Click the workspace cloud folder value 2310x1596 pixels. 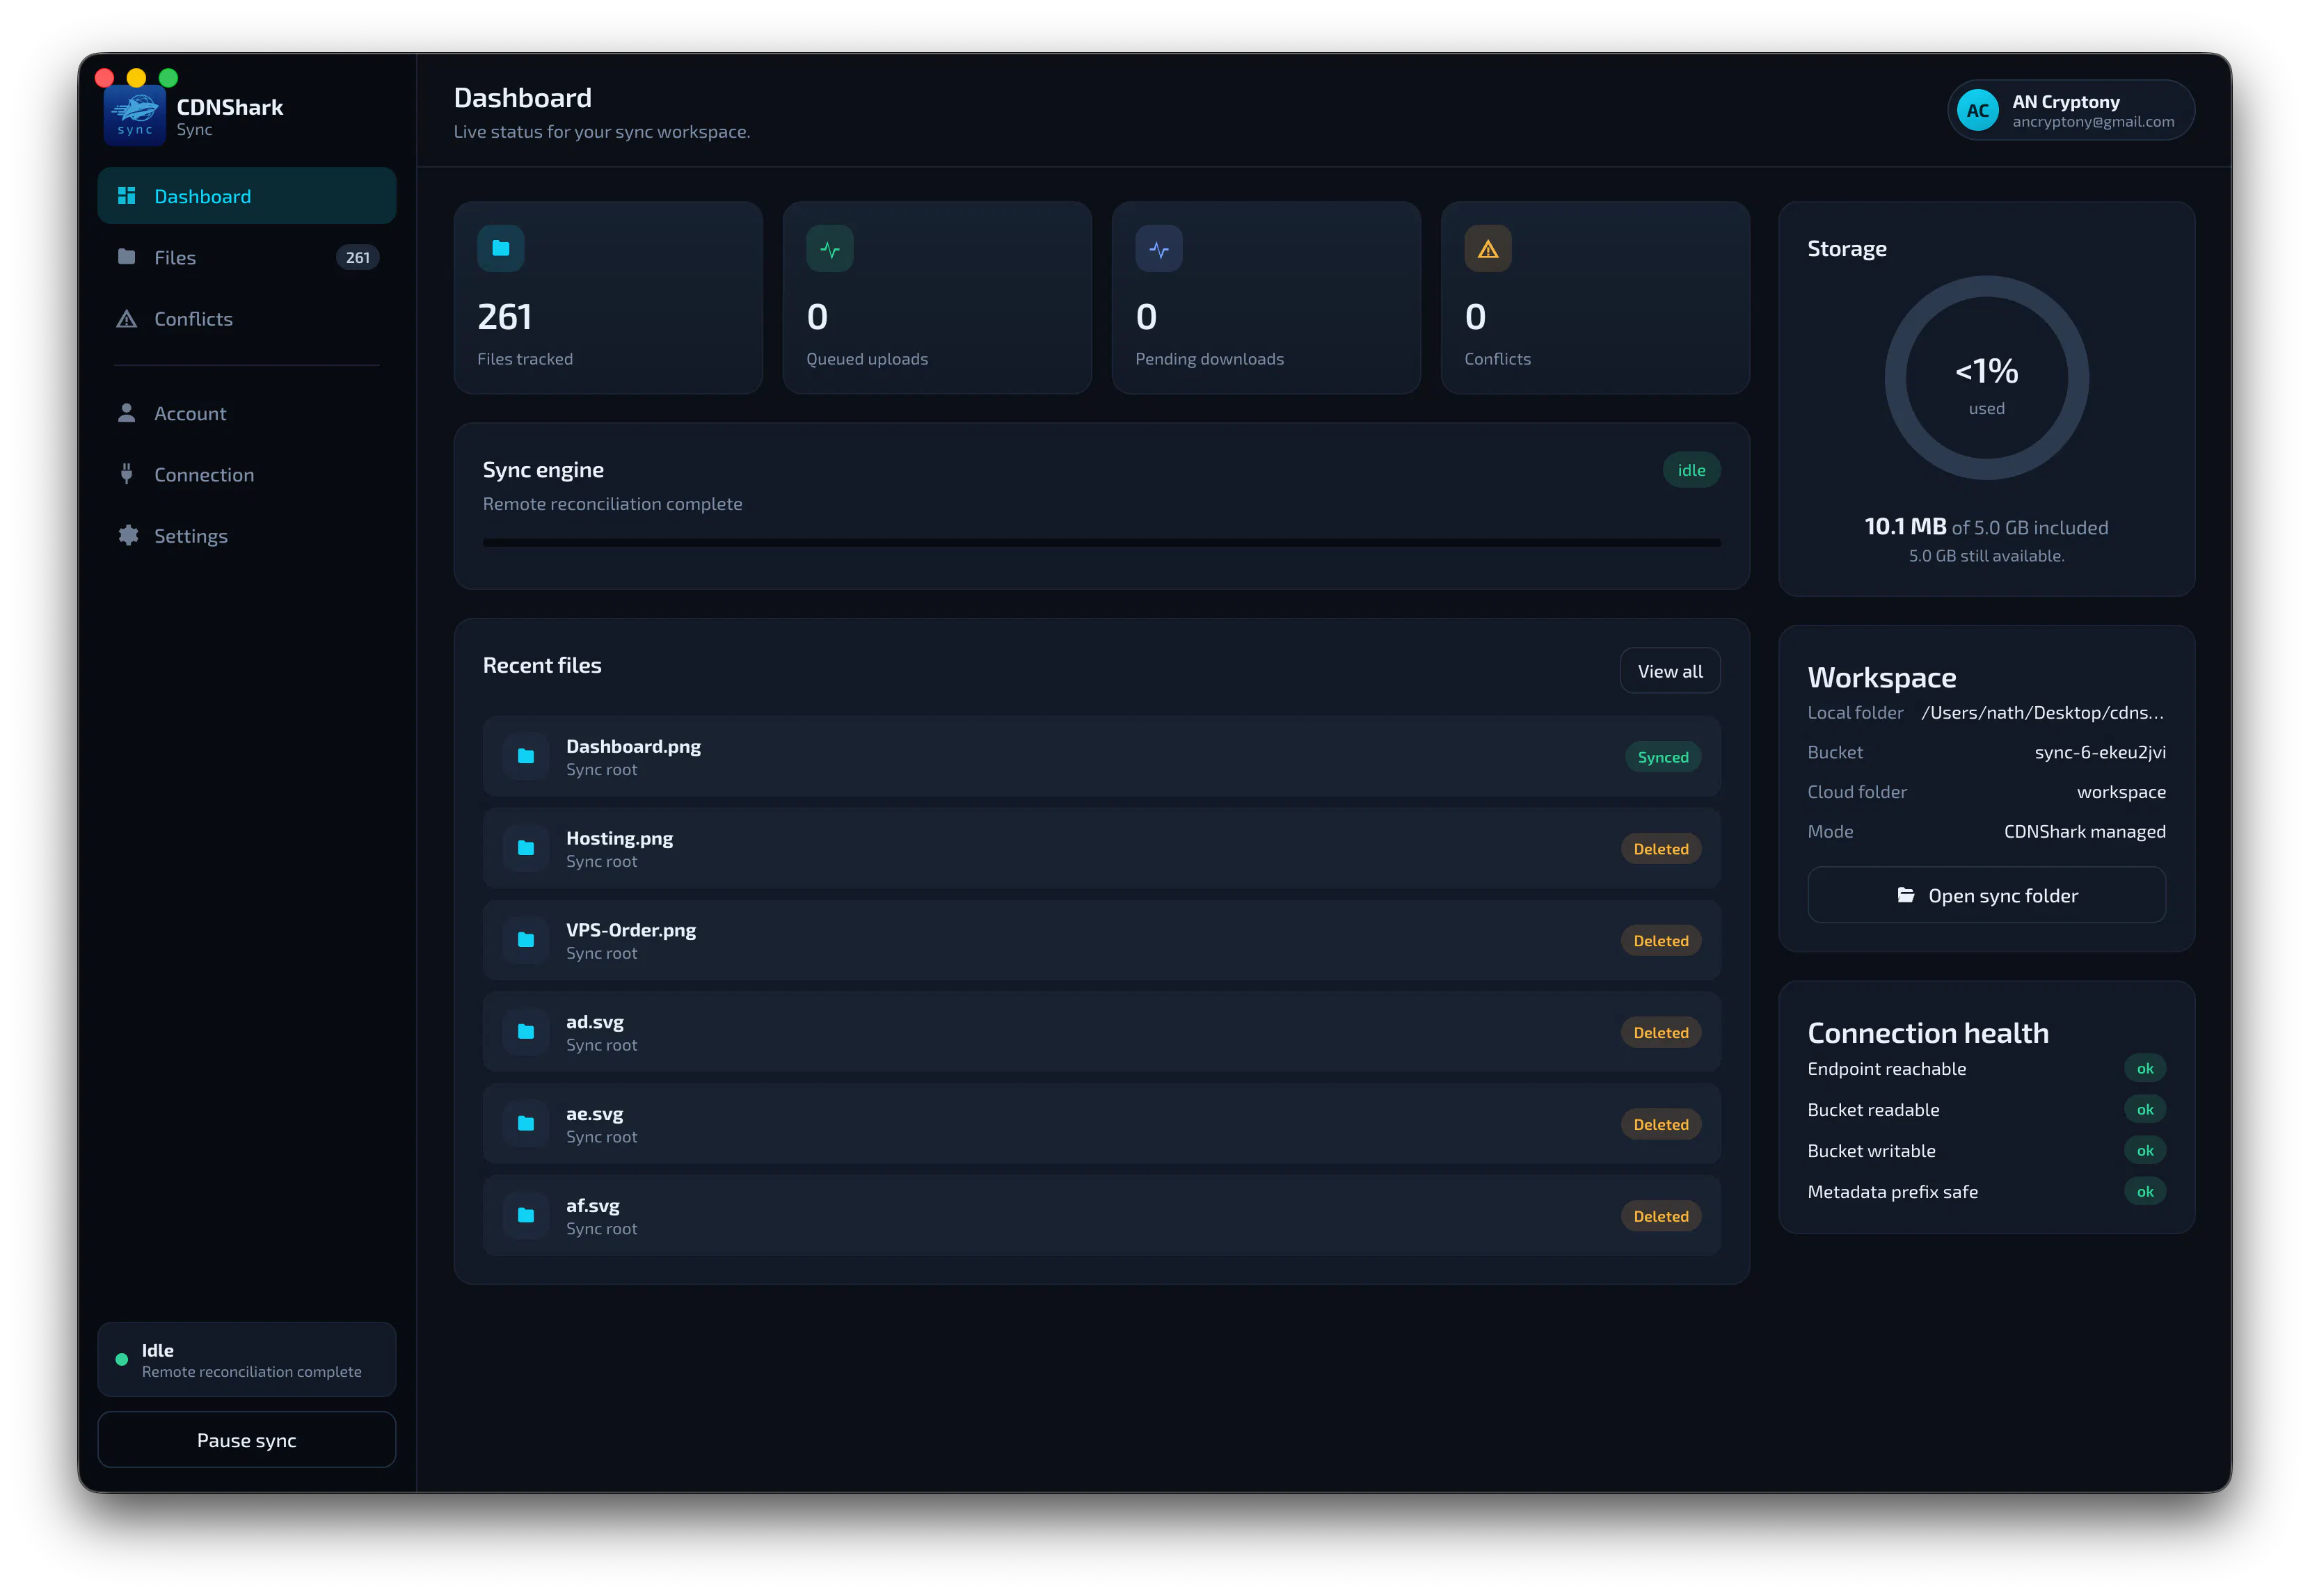point(2121,792)
